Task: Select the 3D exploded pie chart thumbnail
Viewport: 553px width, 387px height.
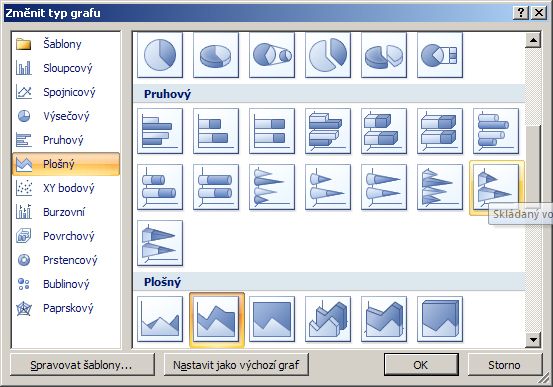Action: tap(384, 55)
